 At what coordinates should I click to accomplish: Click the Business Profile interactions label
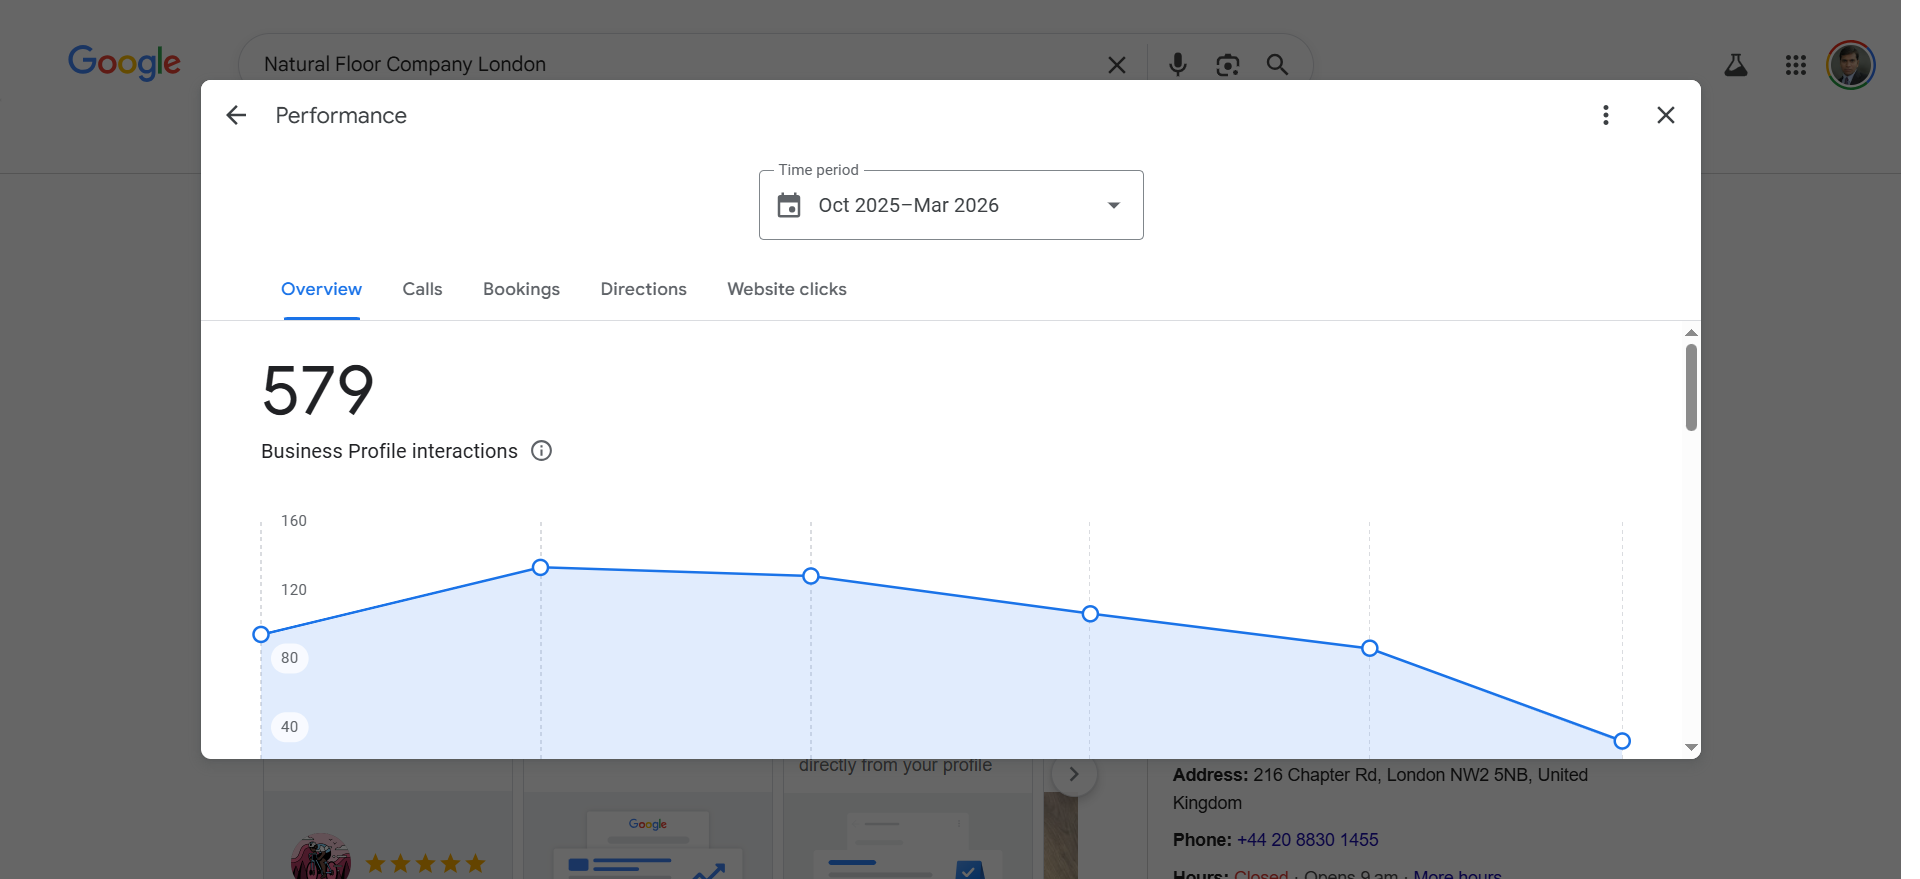click(389, 451)
